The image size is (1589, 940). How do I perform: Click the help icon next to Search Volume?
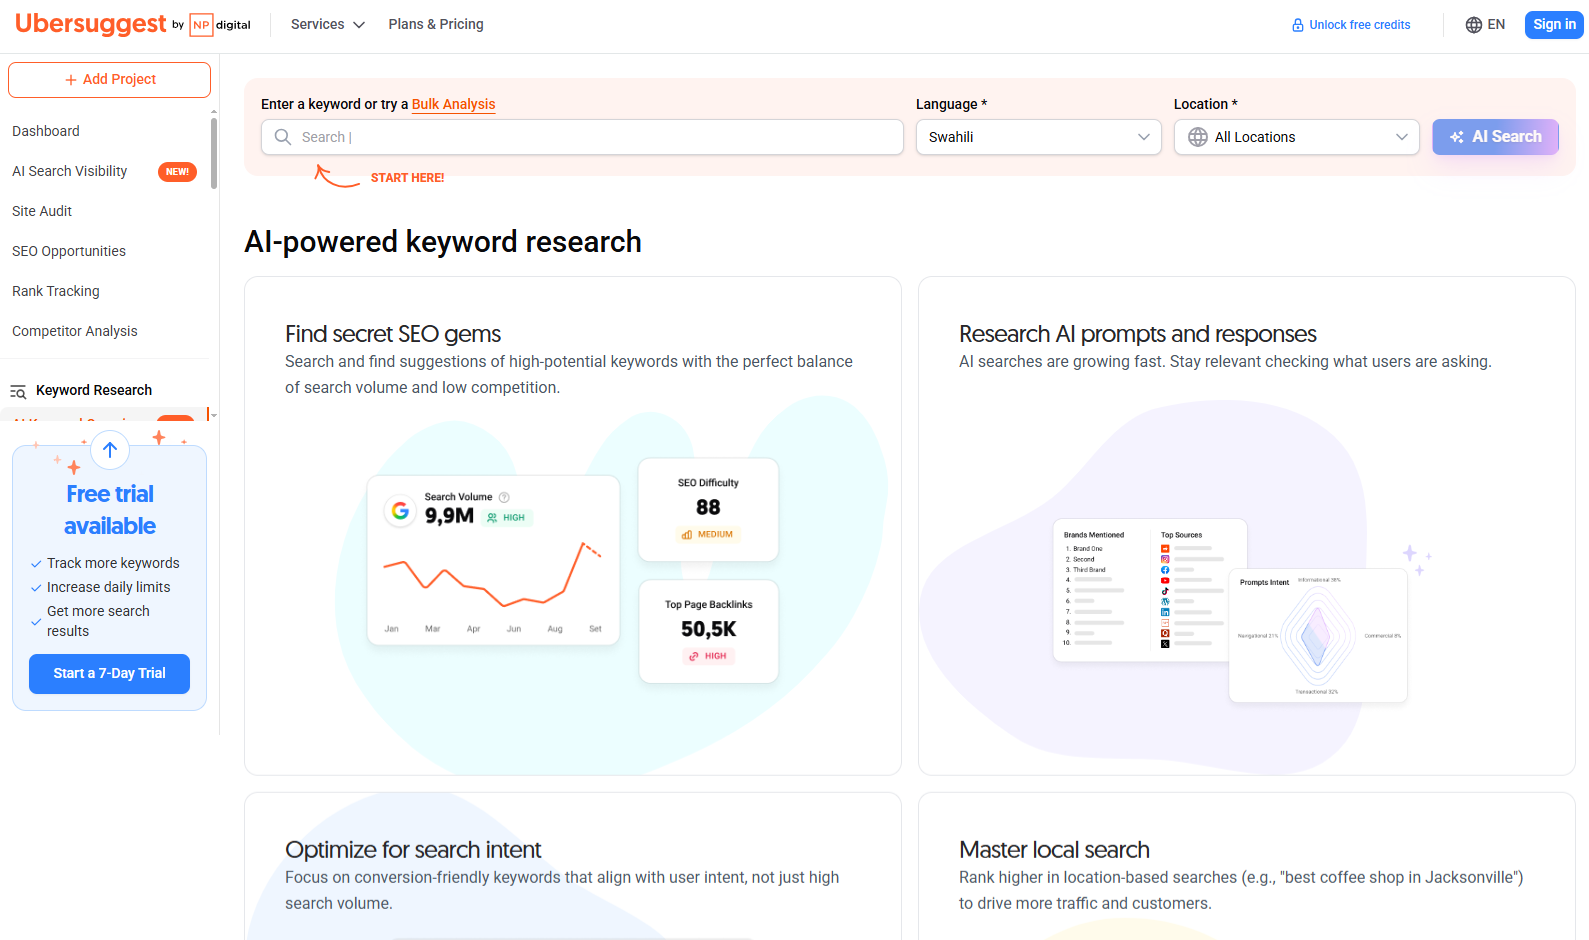point(504,497)
